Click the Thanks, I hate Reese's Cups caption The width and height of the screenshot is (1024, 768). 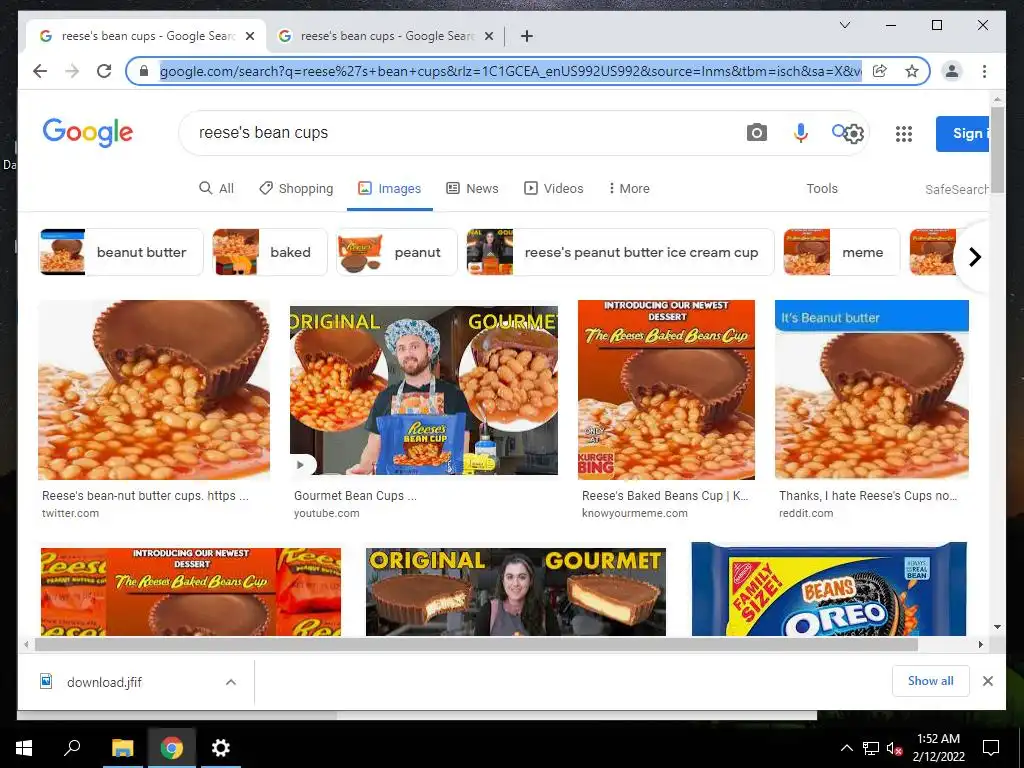868,496
